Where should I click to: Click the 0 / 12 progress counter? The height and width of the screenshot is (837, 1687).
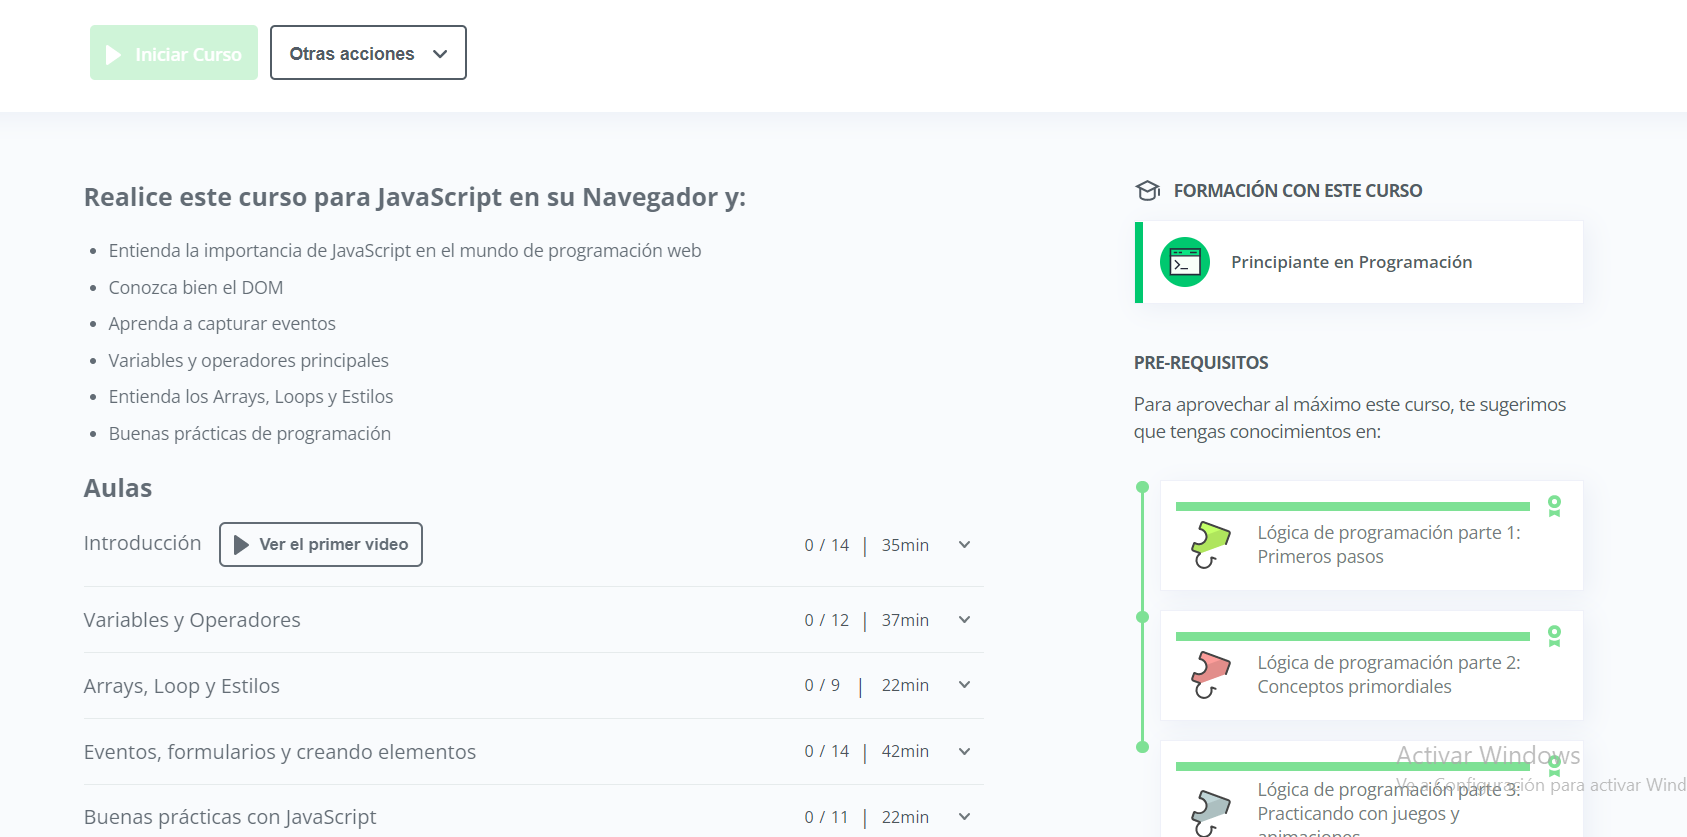827,620
